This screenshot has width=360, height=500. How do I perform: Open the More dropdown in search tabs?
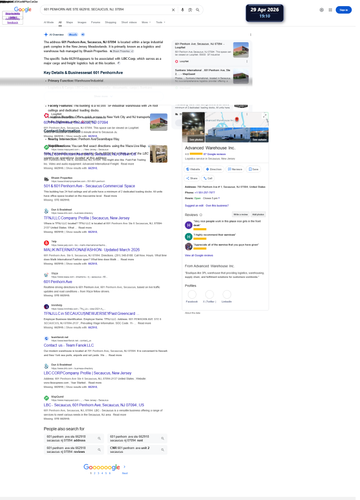click(146, 22)
